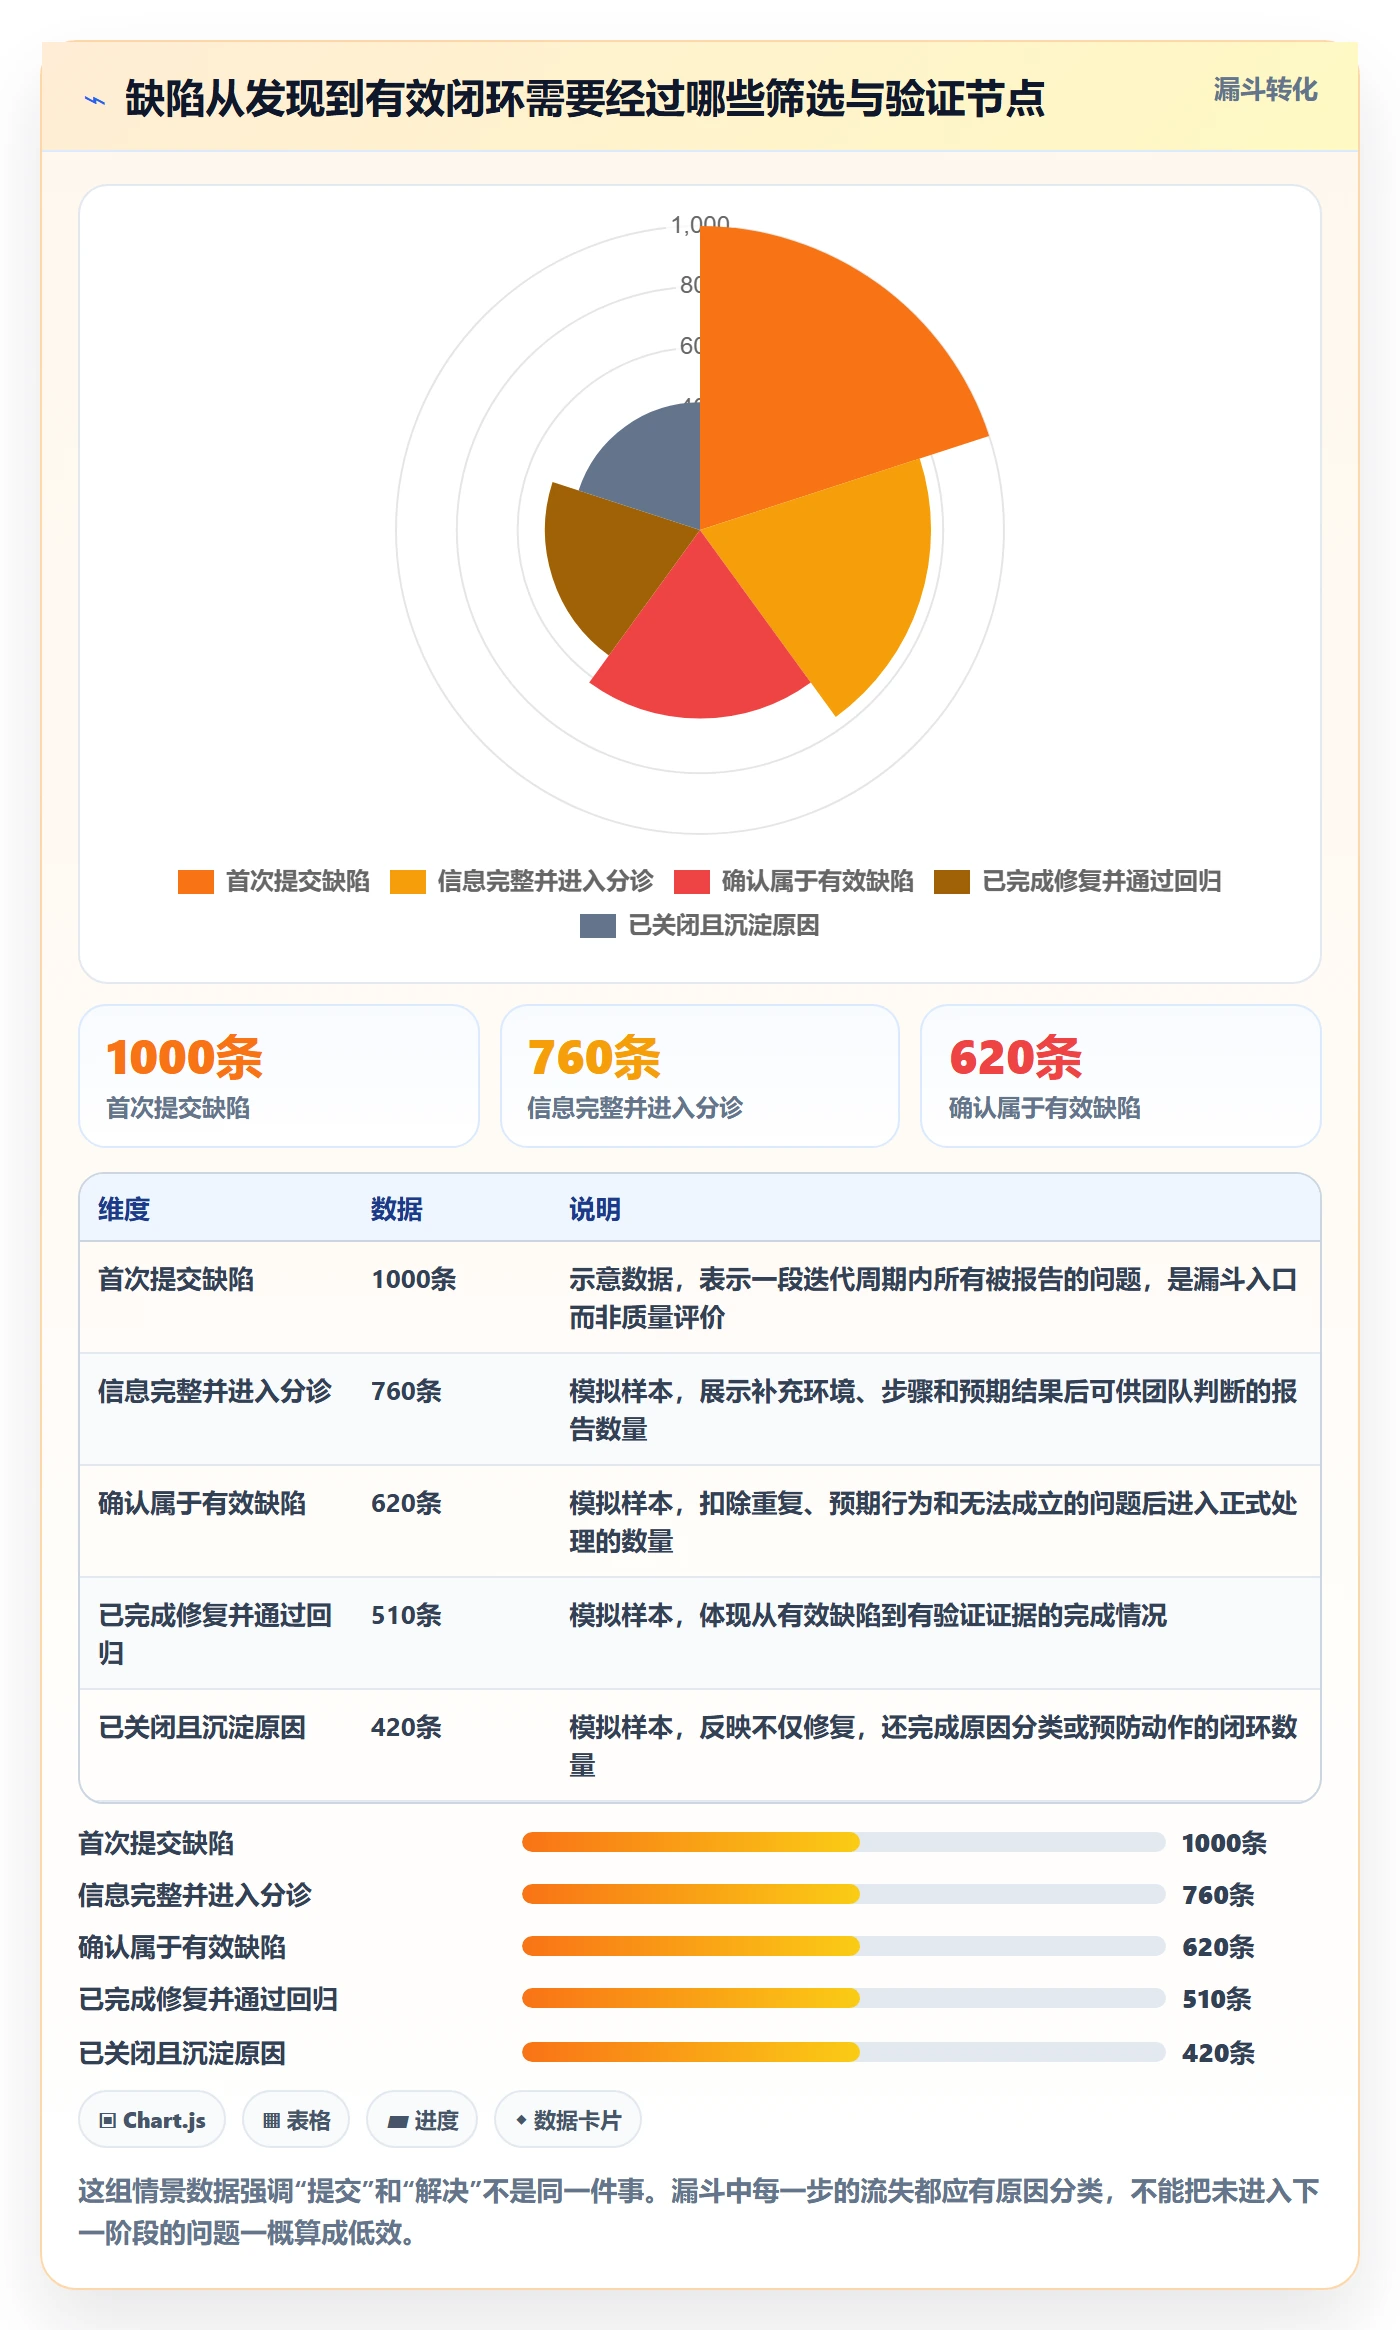Open the 620条 确认属于有效缺陷 card

tap(1121, 1076)
